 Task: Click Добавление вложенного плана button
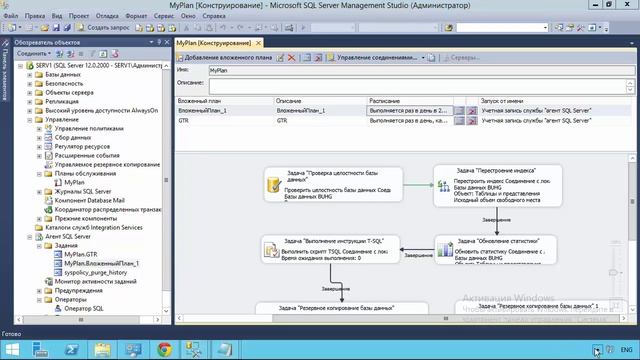[224, 58]
